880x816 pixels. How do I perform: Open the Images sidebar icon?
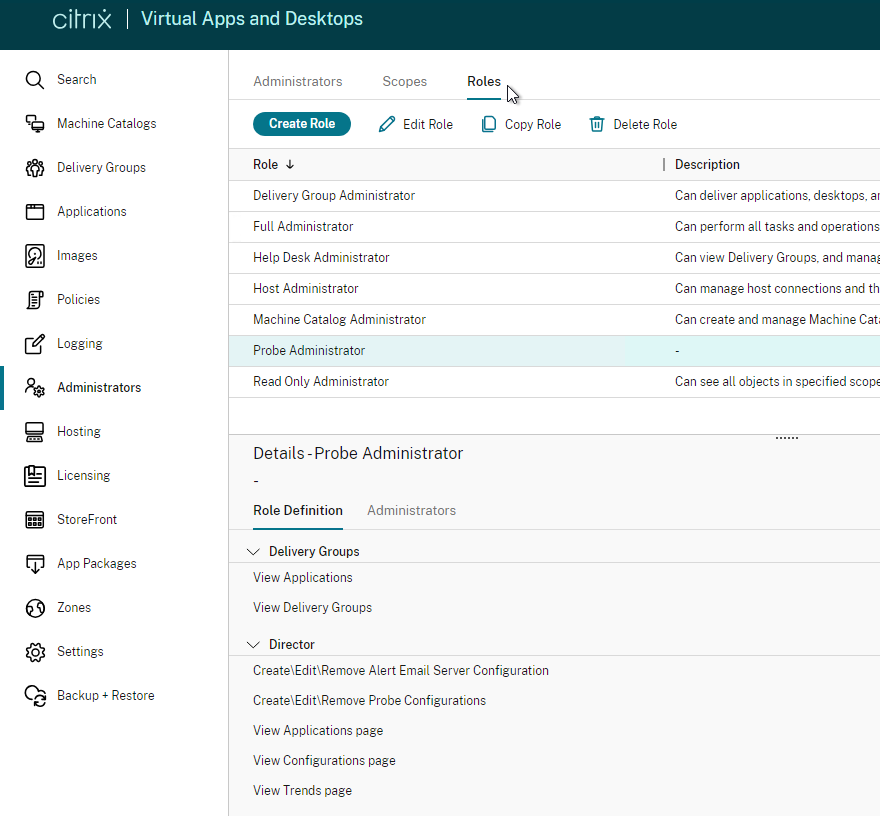coord(35,255)
